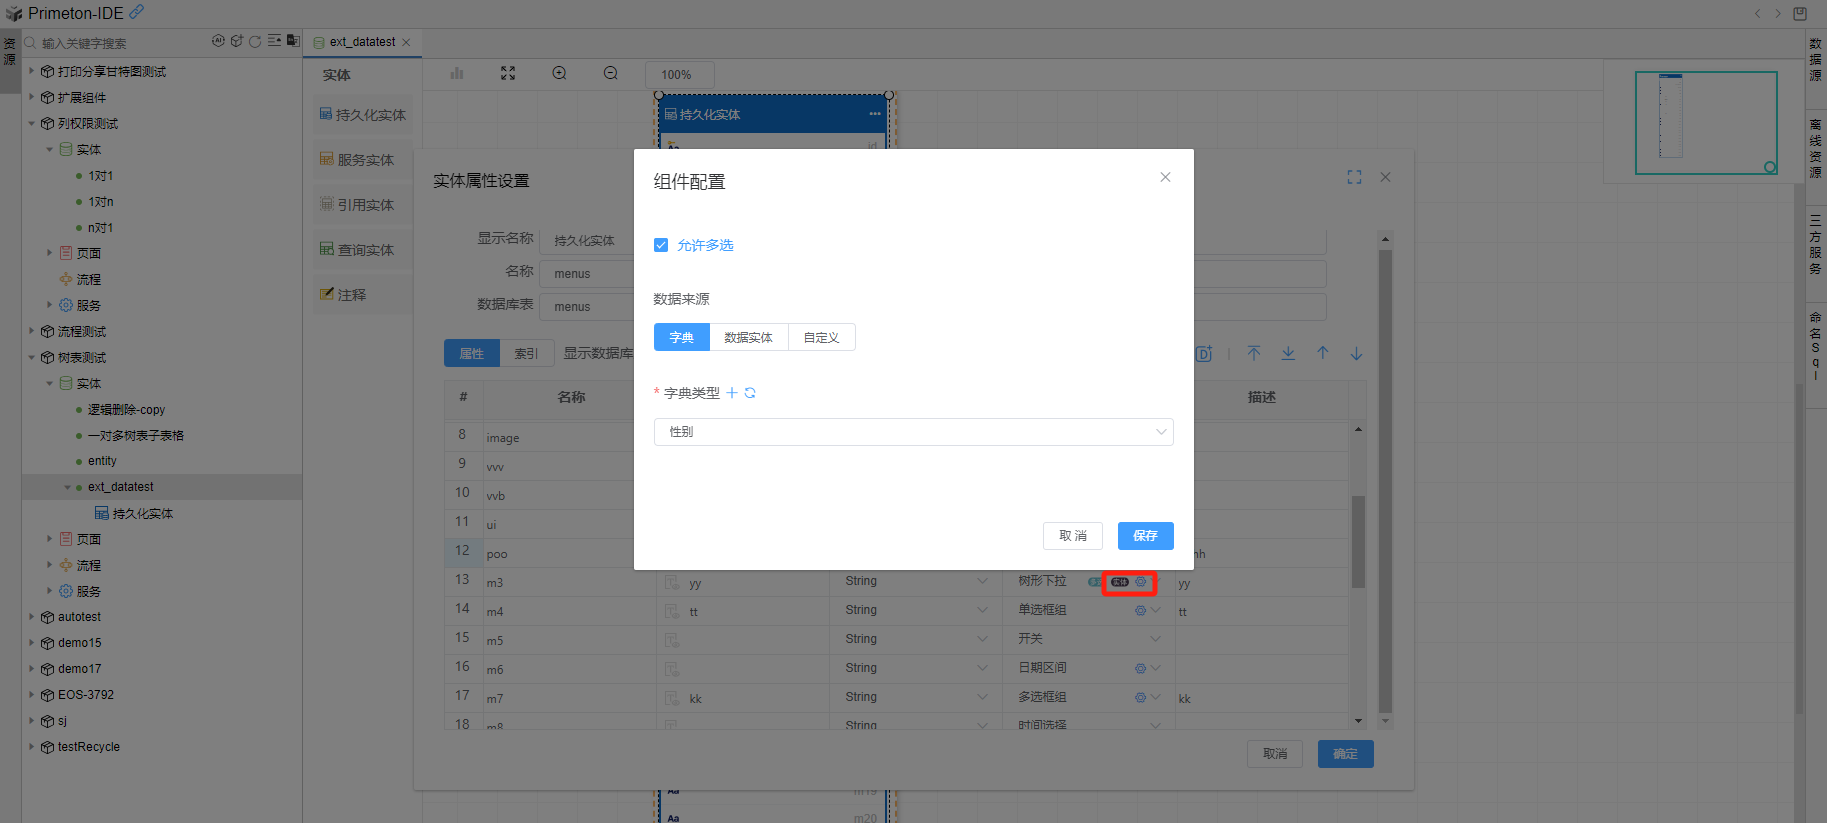Click the 保存 button
The height and width of the screenshot is (823, 1827).
[1145, 536]
